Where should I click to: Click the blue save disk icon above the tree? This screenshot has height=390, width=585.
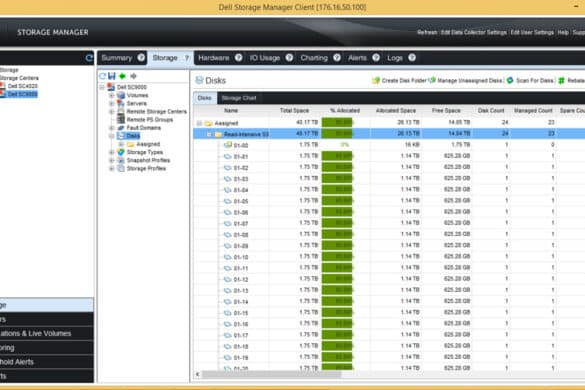pyautogui.click(x=112, y=76)
